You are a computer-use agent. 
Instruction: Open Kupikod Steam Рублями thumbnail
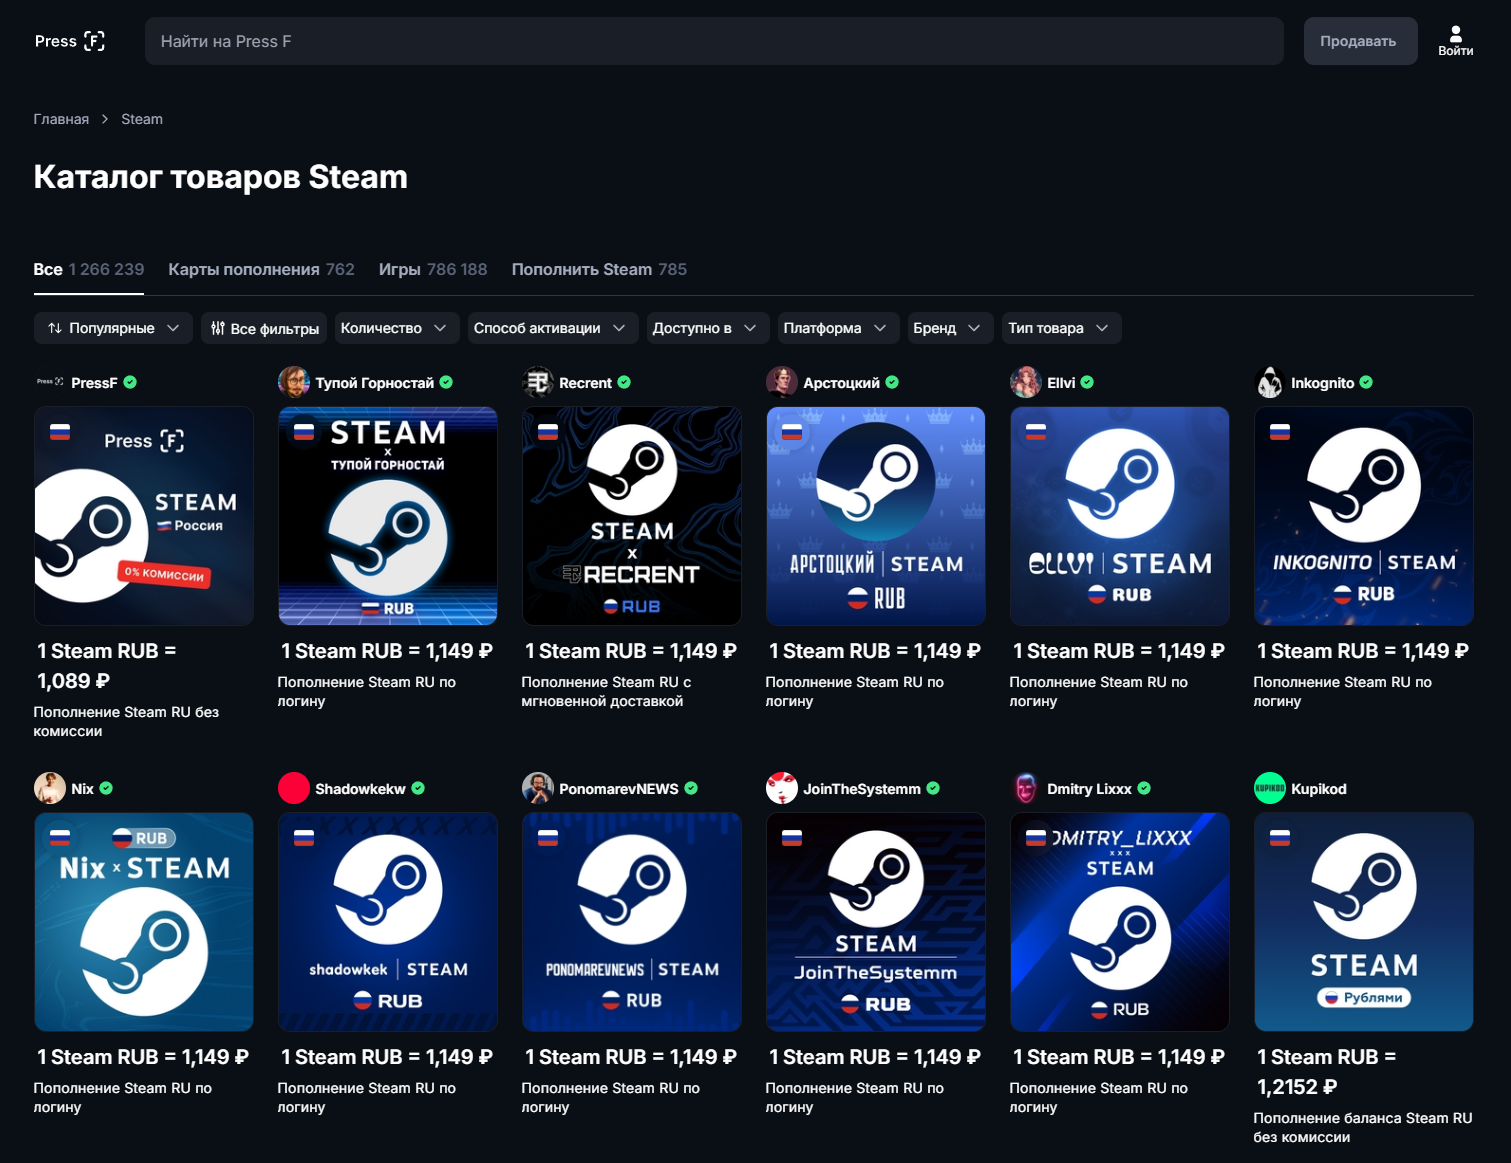tap(1364, 922)
